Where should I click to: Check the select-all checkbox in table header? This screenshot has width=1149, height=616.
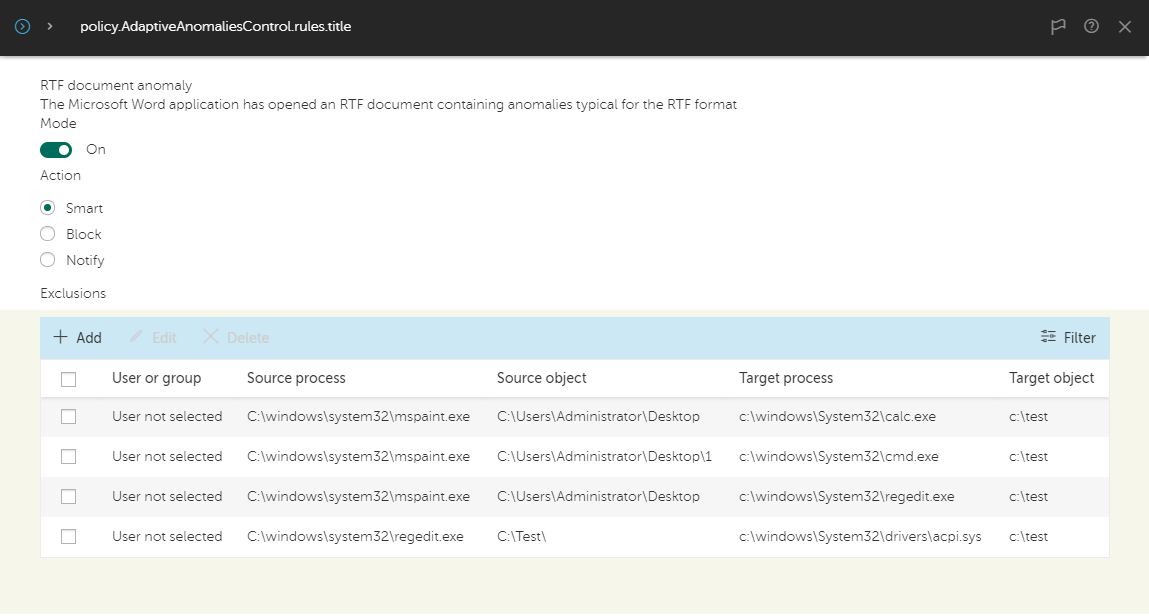[68, 379]
